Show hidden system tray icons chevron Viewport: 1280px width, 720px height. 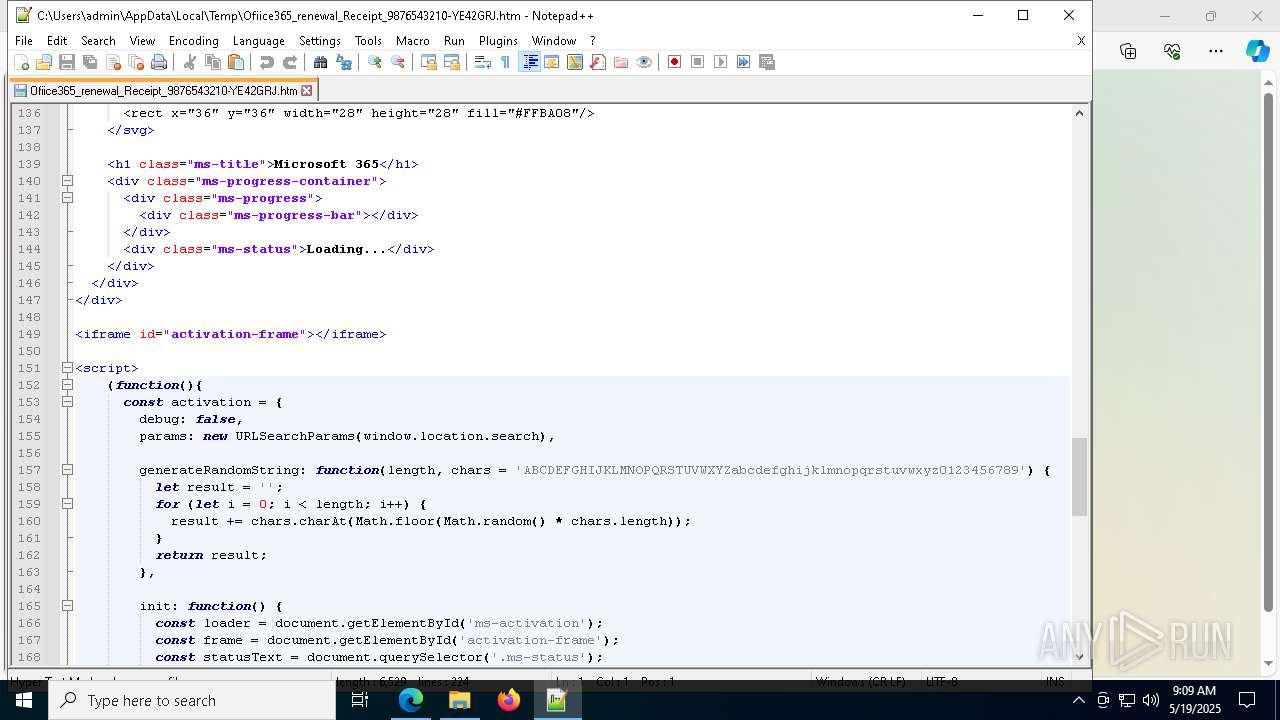click(x=1078, y=700)
